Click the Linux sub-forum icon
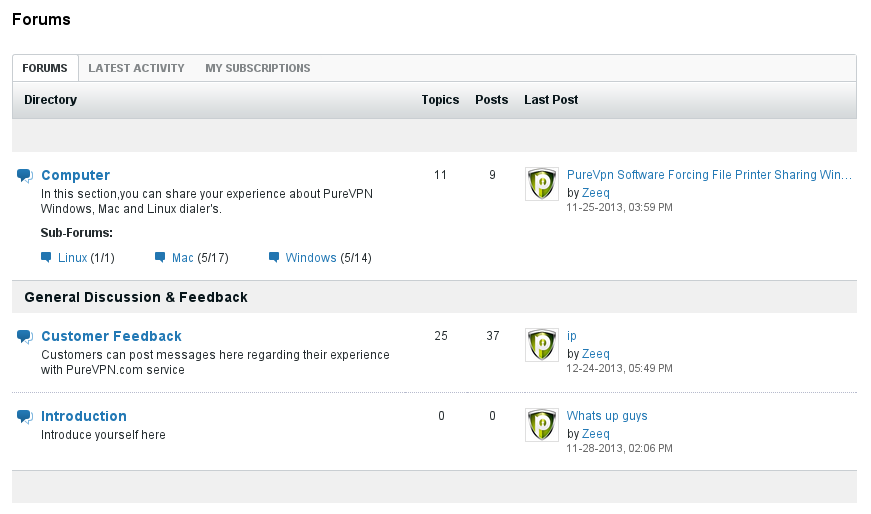 click(46, 257)
